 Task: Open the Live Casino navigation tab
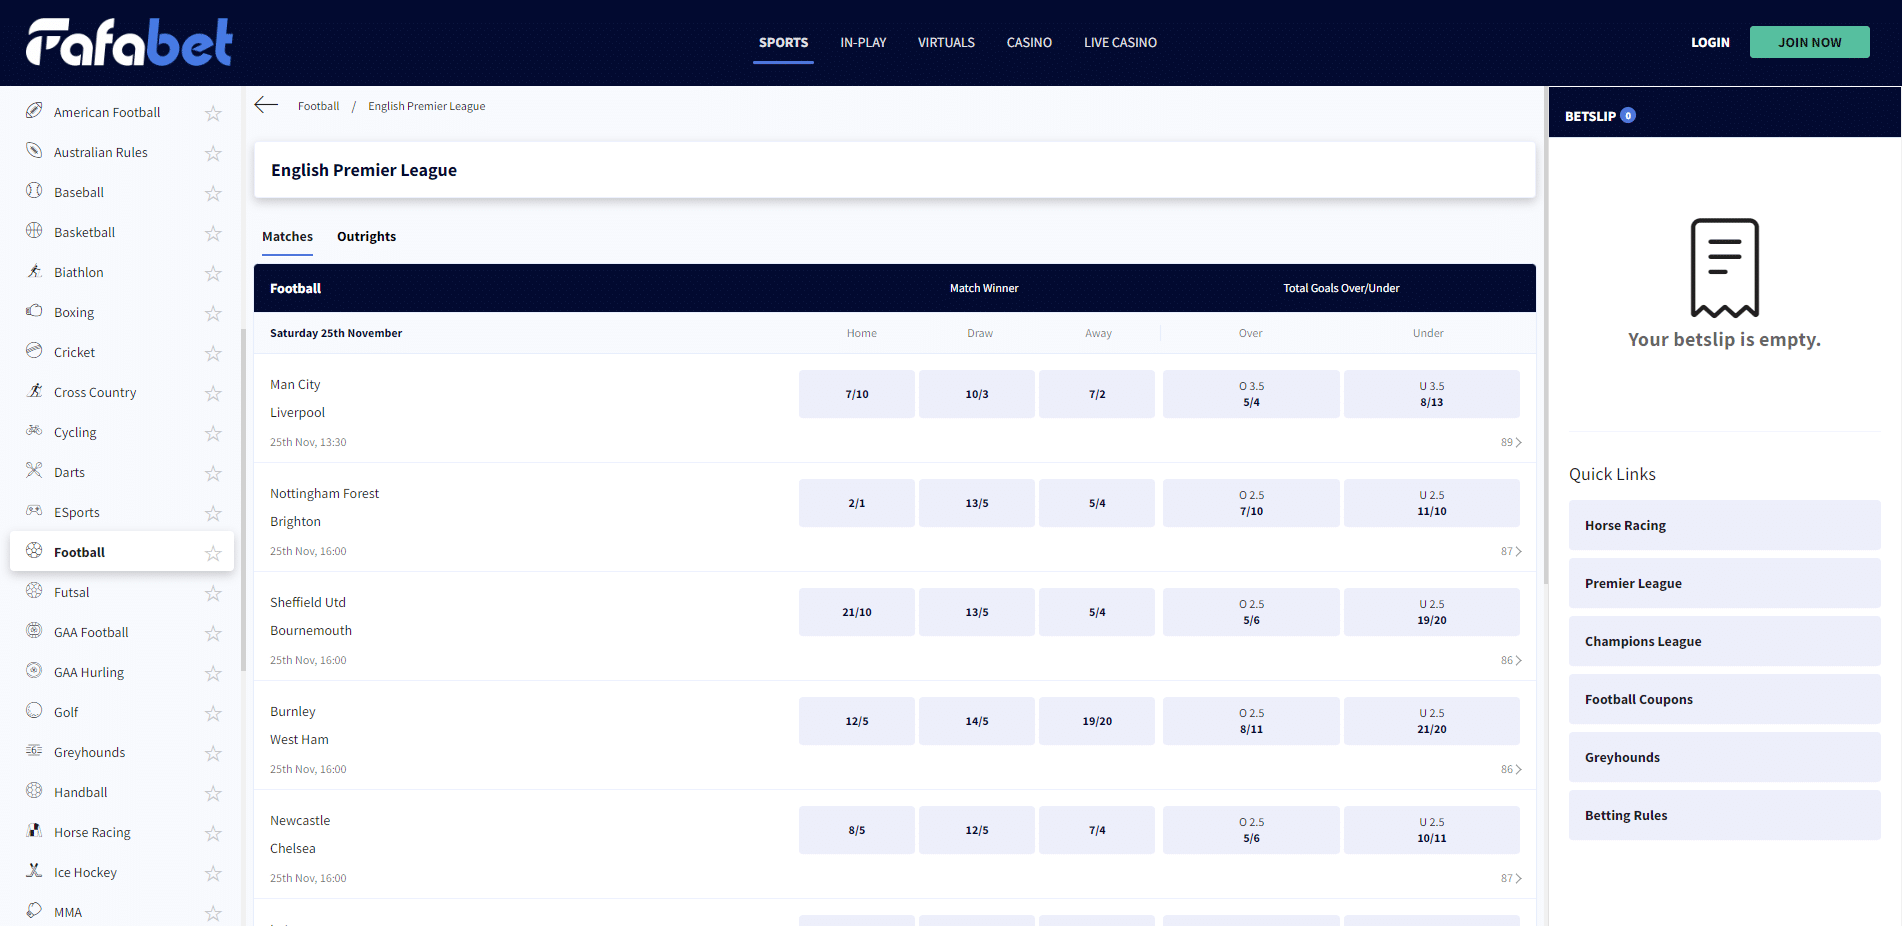tap(1120, 42)
